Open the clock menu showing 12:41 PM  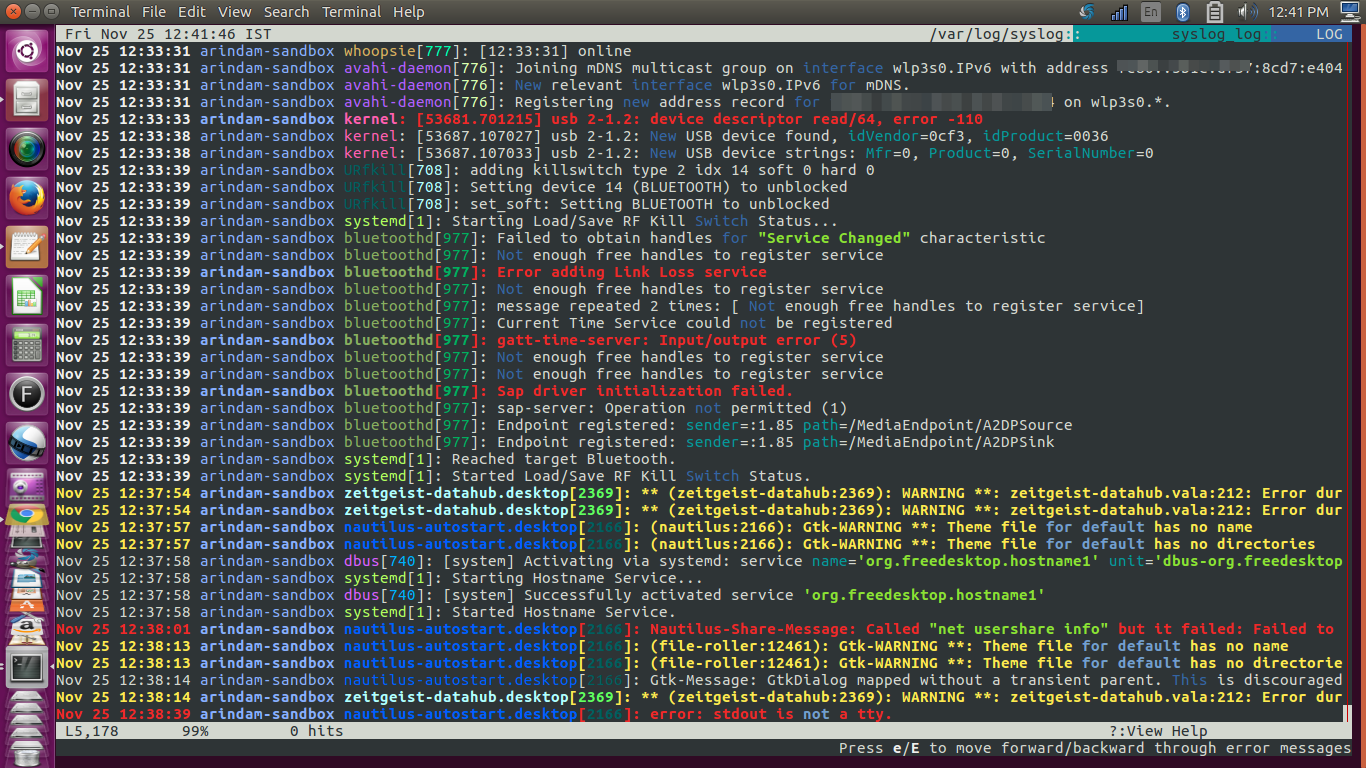1298,12
